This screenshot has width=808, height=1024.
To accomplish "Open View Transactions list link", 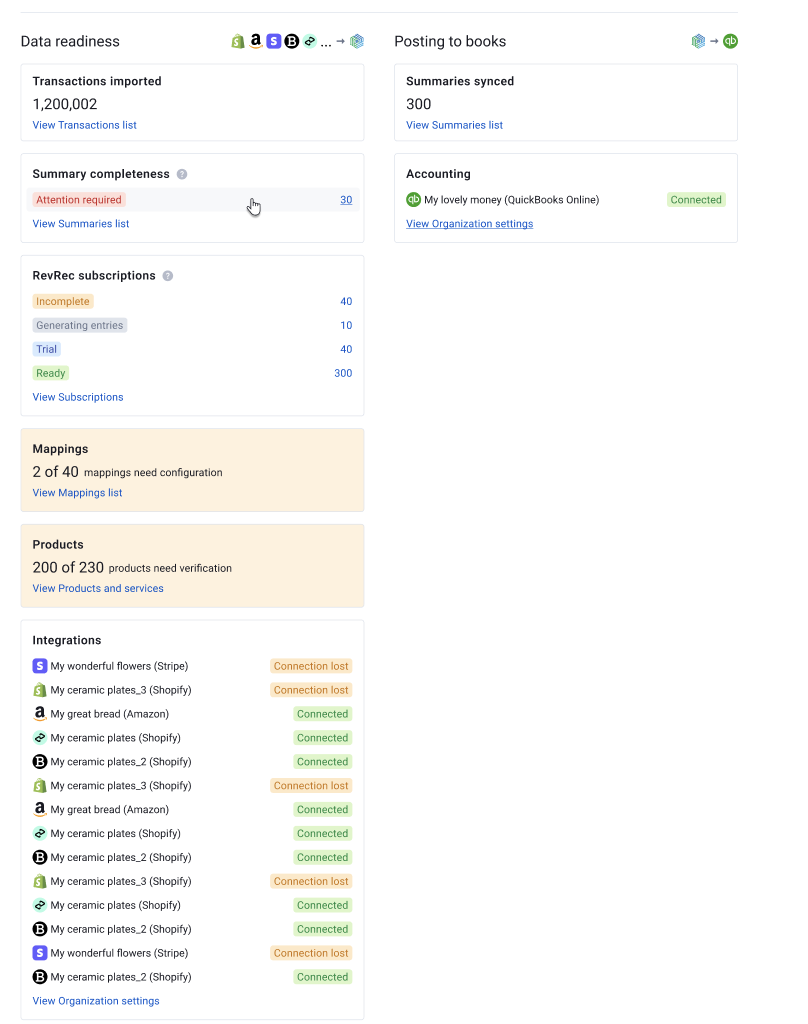I will click(84, 125).
